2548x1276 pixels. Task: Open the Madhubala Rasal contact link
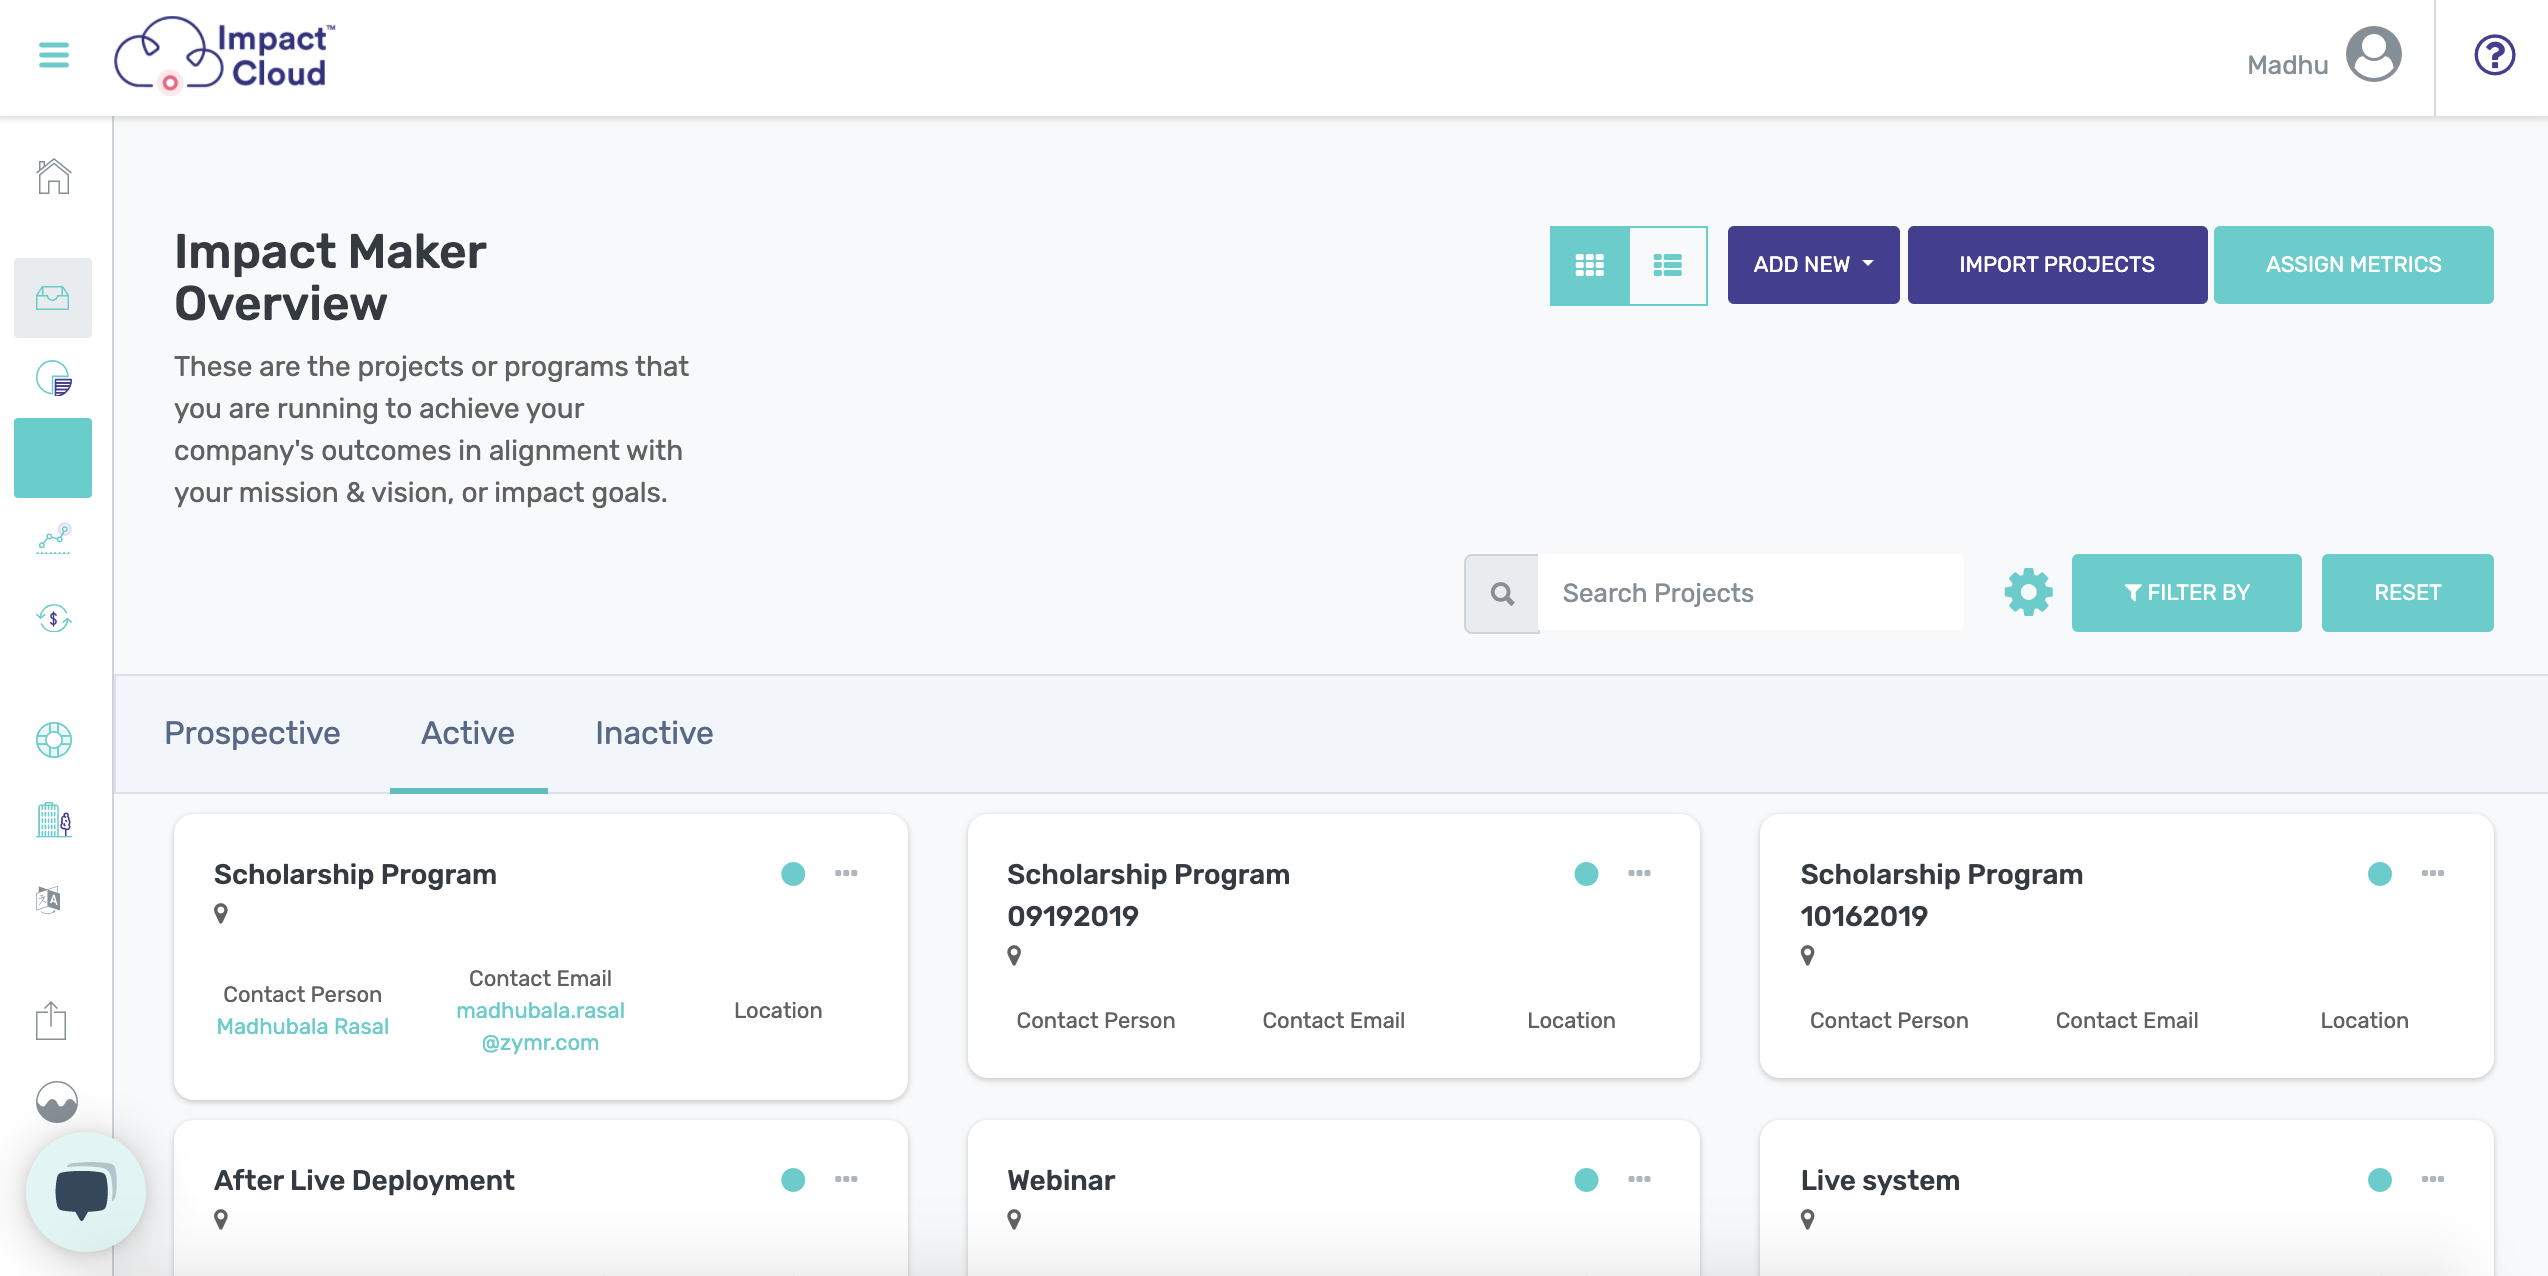tap(302, 1026)
